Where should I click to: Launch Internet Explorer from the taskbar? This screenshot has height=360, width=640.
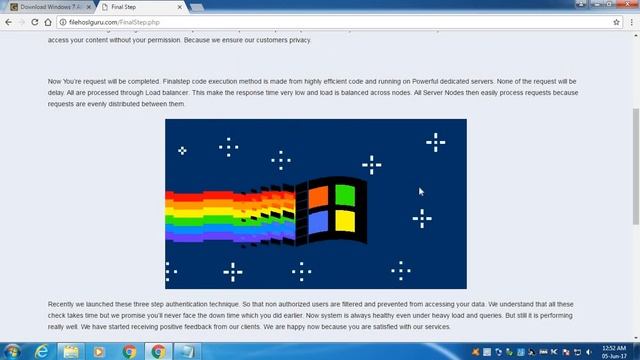point(42,351)
